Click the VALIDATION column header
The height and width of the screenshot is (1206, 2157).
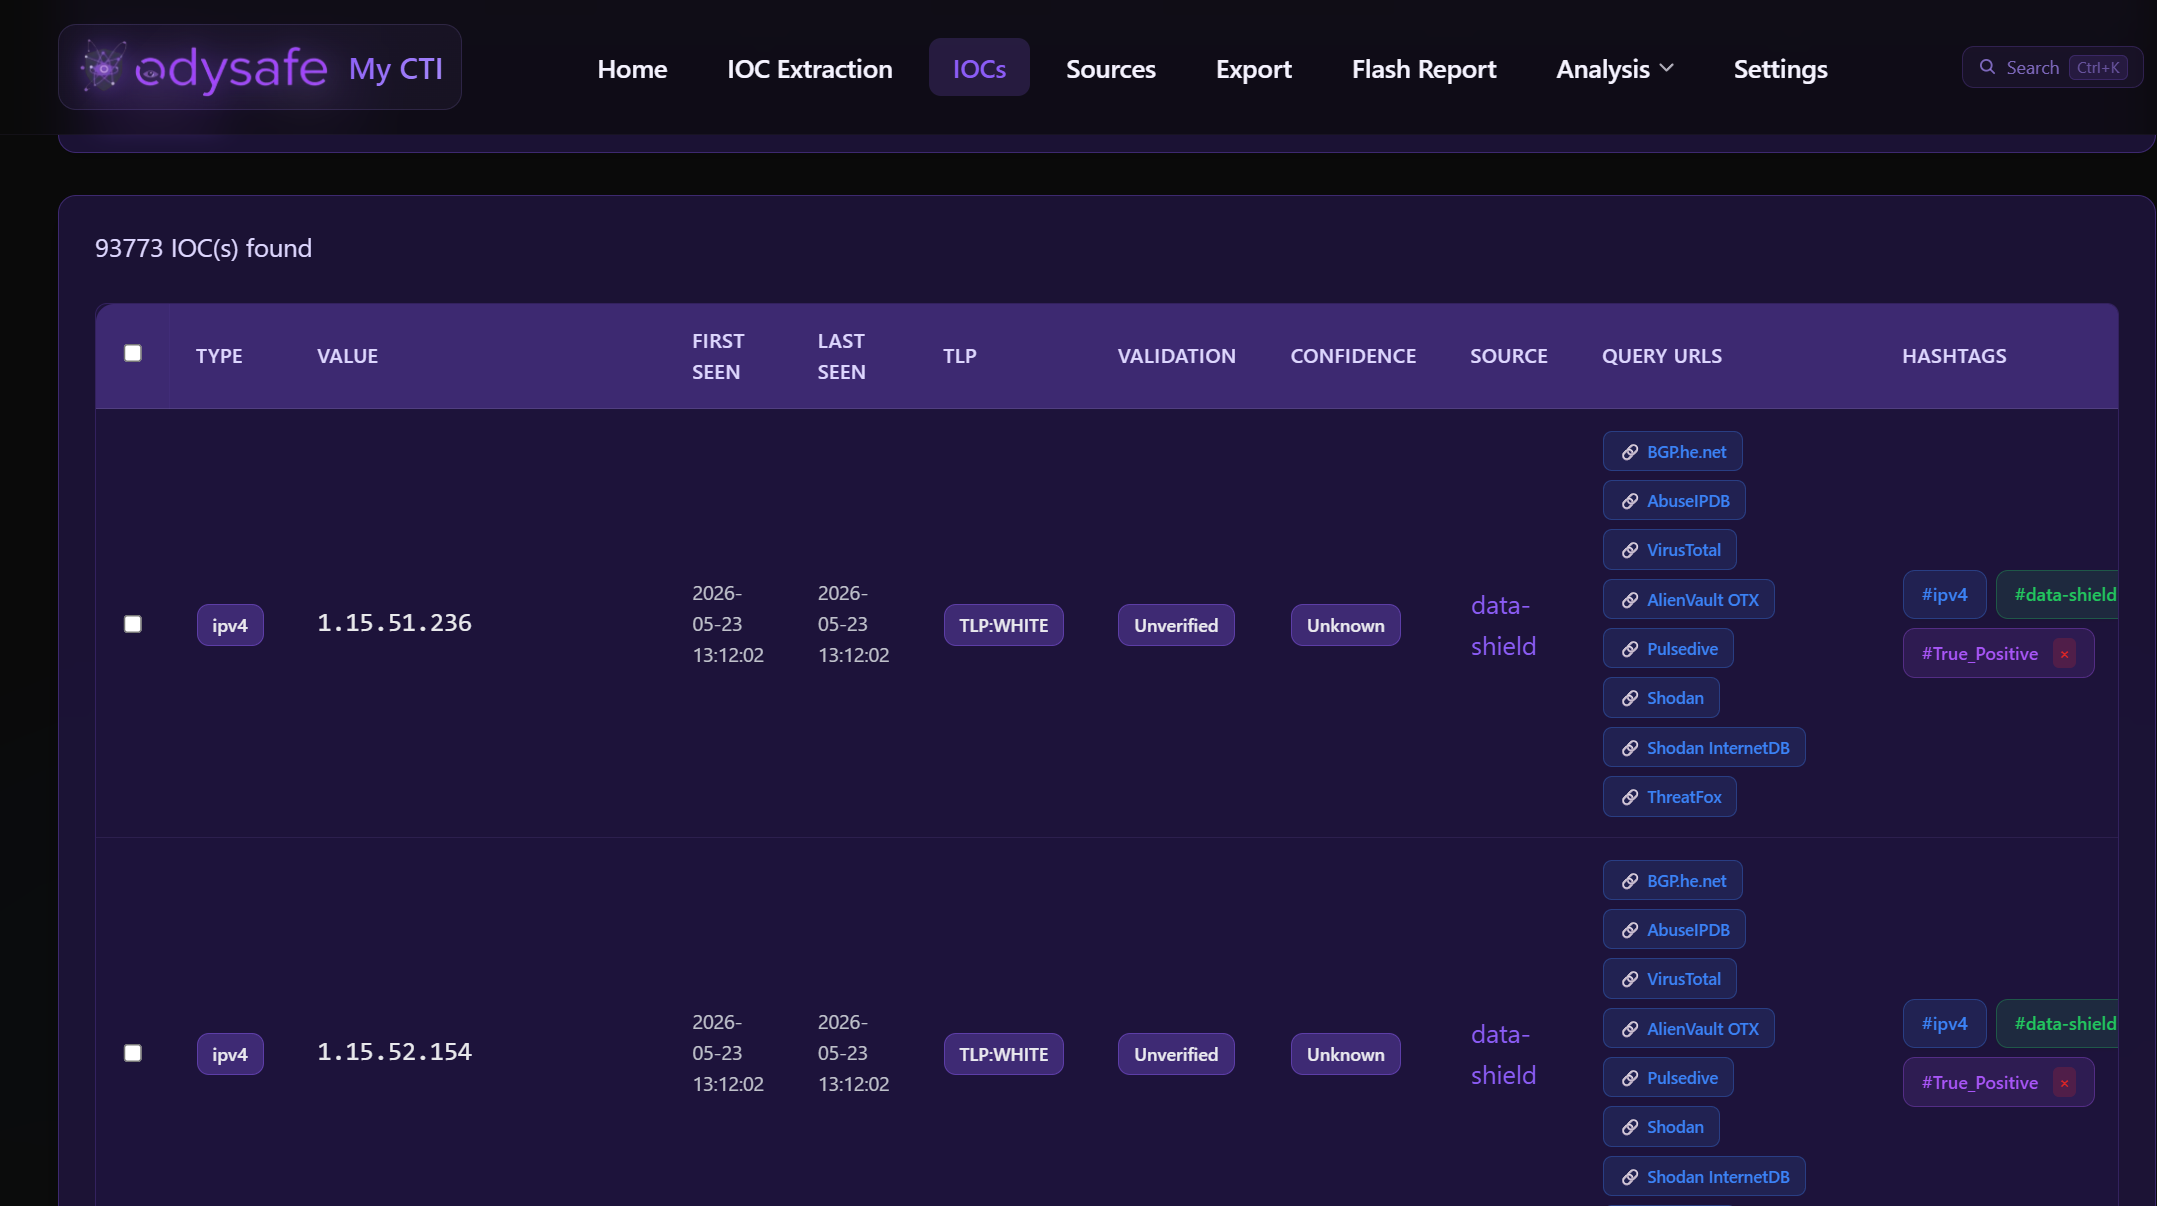(1176, 356)
